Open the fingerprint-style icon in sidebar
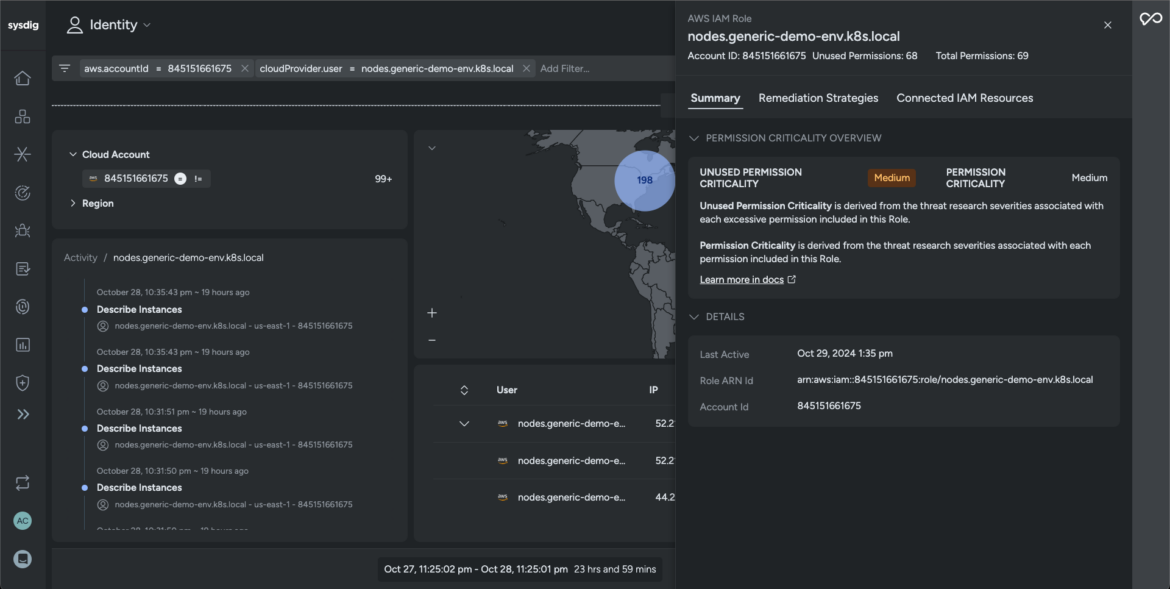1170x589 pixels. 22,307
